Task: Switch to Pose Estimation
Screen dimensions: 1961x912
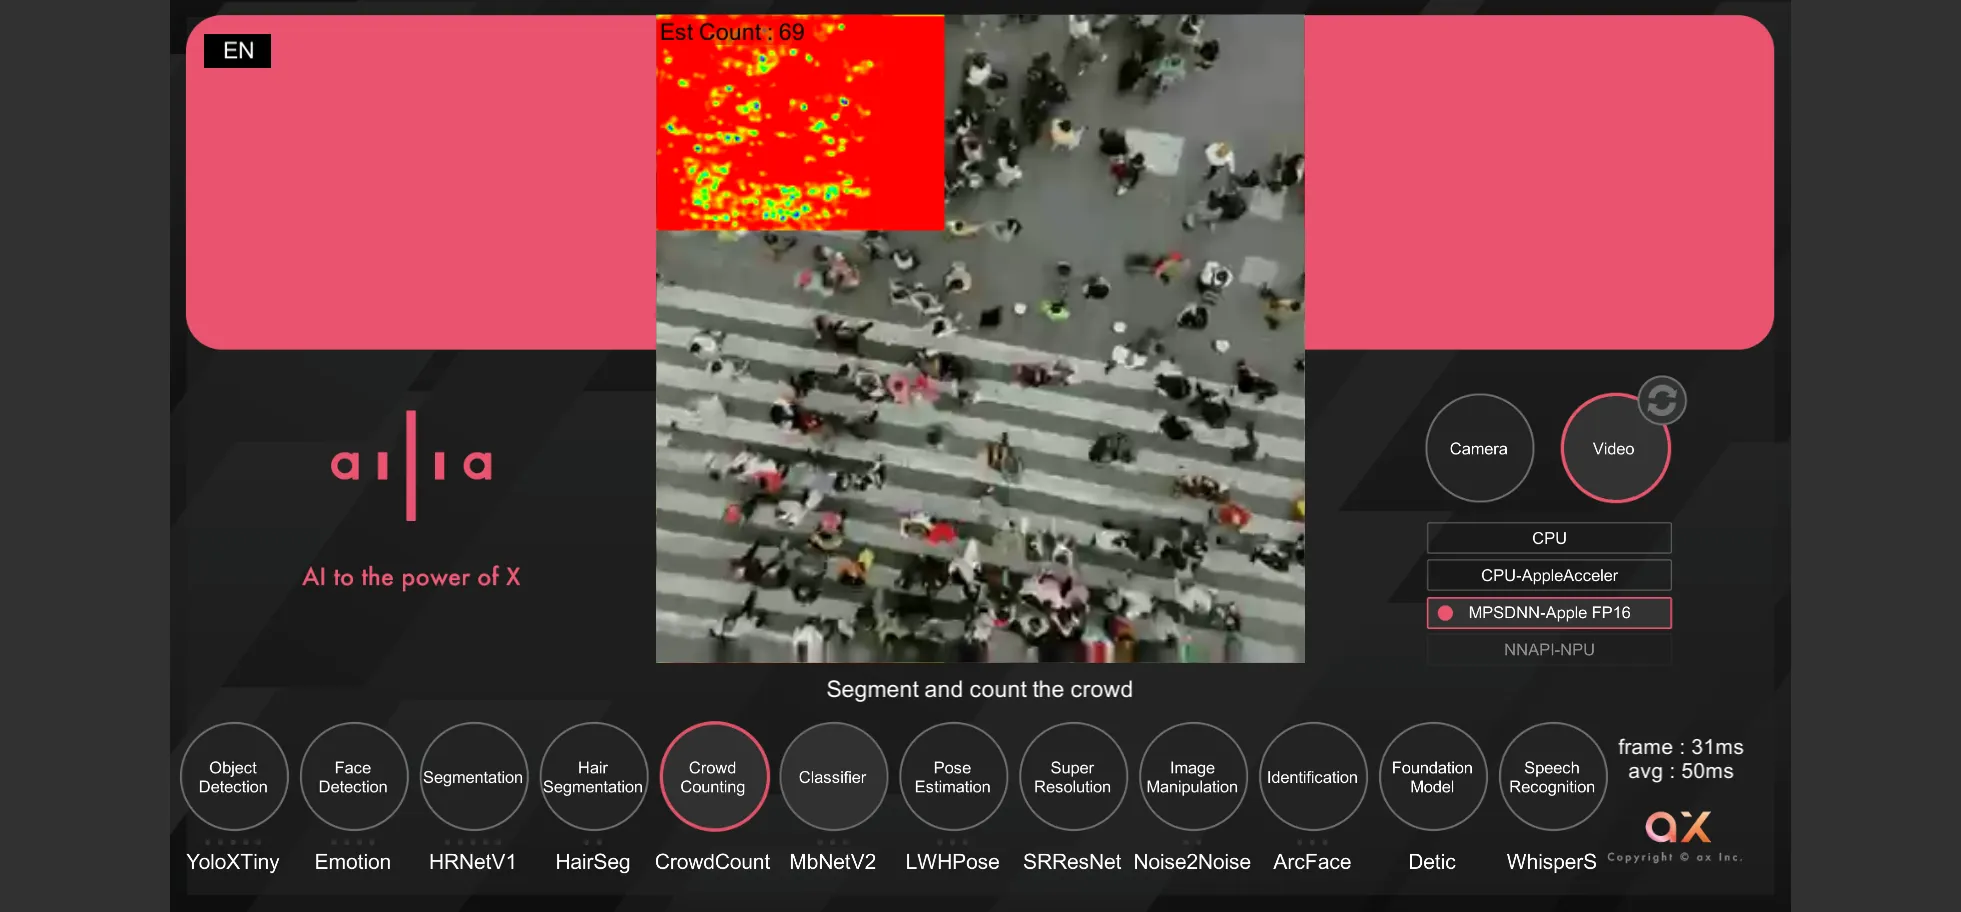Action: coord(953,777)
